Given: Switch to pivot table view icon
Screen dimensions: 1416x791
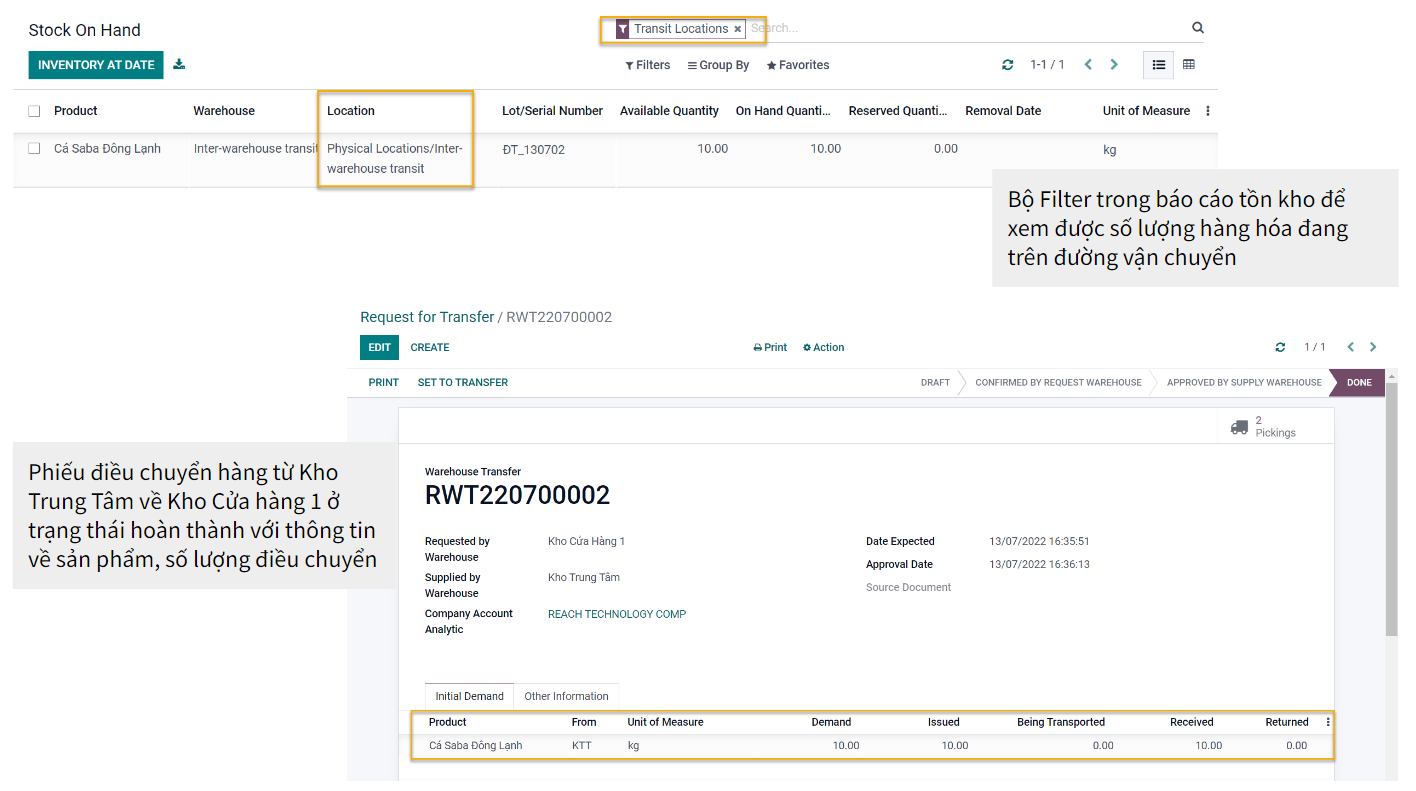Looking at the screenshot, I should pos(1189,65).
